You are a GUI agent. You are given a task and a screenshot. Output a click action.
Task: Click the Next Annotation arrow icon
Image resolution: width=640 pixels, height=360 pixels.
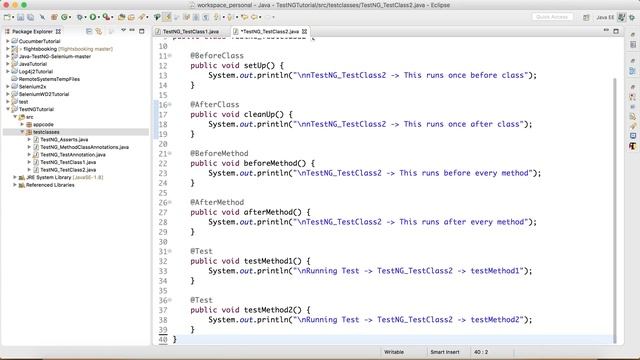pos(217,17)
